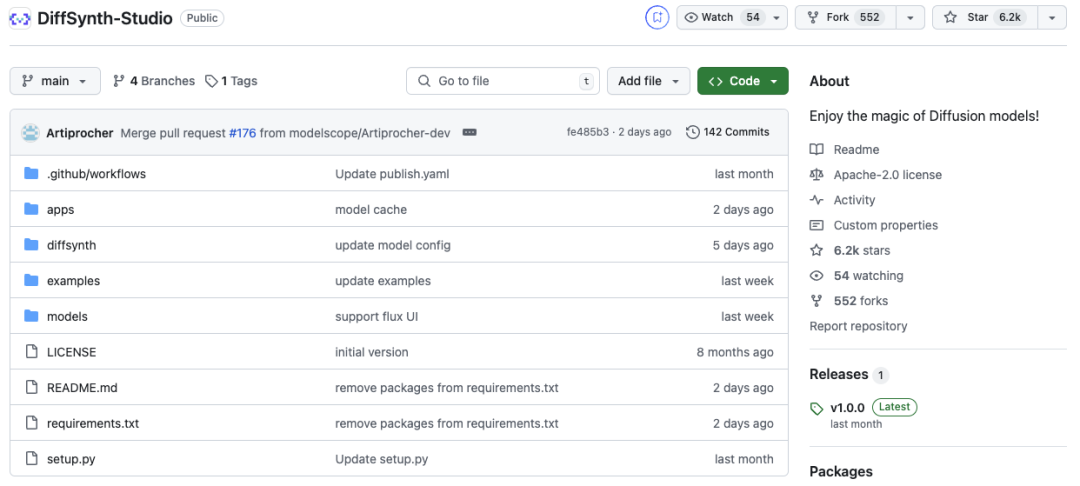Viewport: 1080px width, 486px height.
Task: View the 142 Commits history
Action: coord(728,132)
